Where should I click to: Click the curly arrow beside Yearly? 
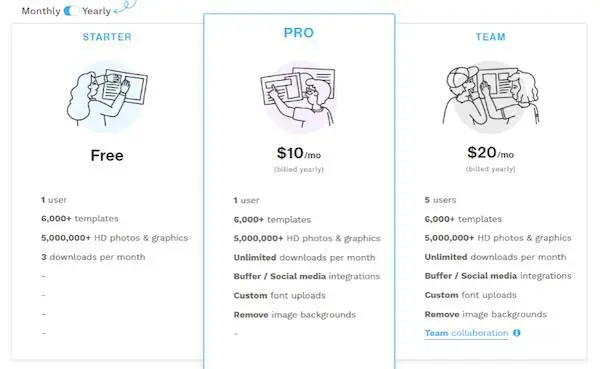(125, 8)
